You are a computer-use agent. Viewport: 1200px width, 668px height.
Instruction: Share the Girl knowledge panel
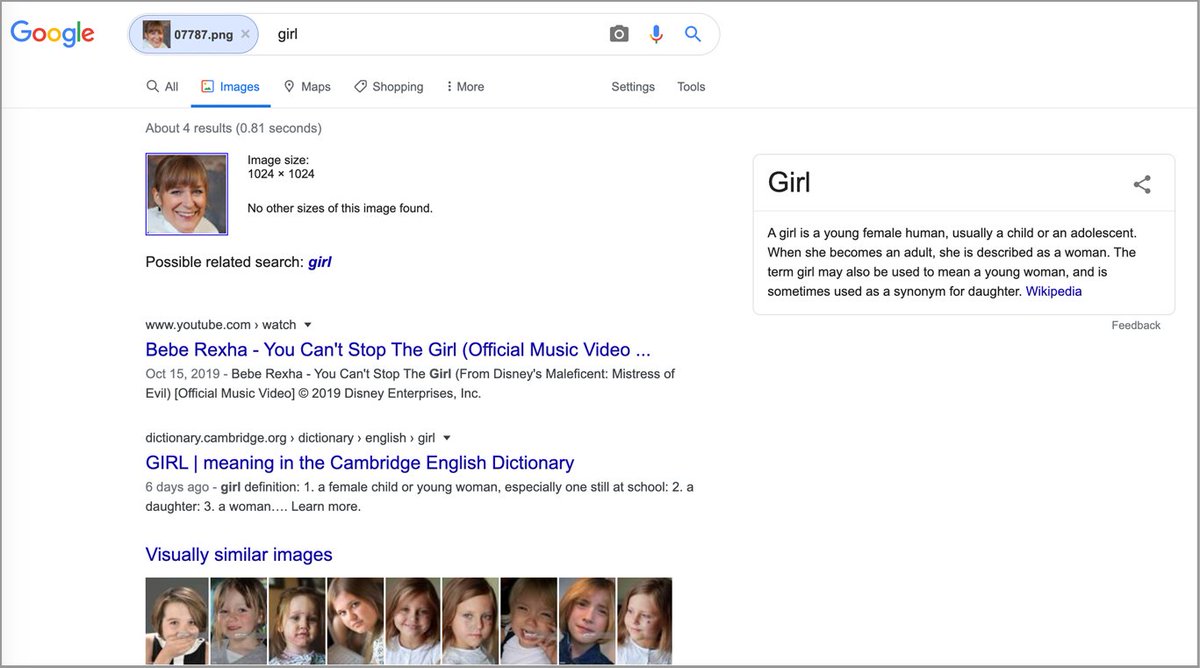tap(1142, 184)
